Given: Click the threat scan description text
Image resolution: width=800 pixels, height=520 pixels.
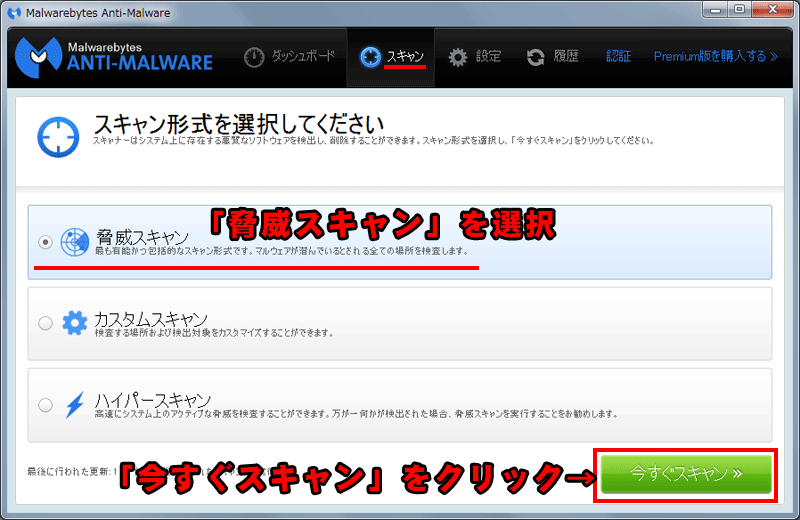Looking at the screenshot, I should point(281,251).
